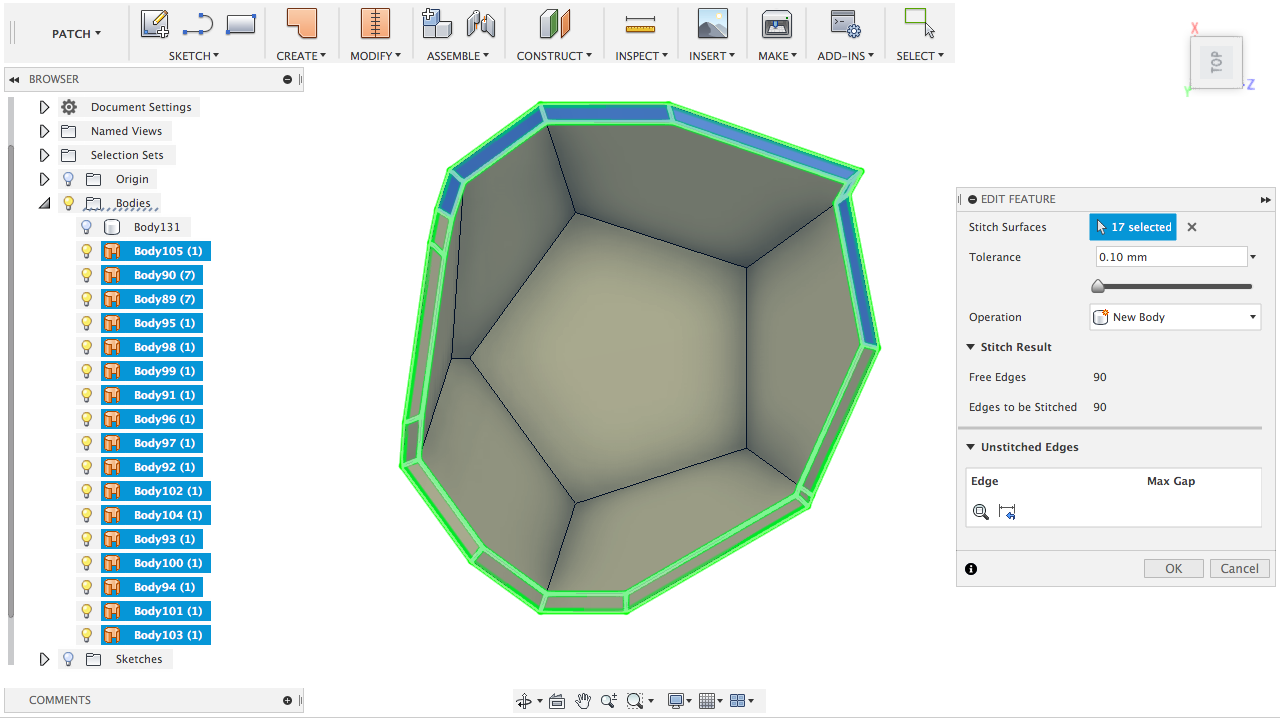Hide Body95 (1) using its lightbulb
Viewport: 1280px width, 718px height.
click(86, 323)
